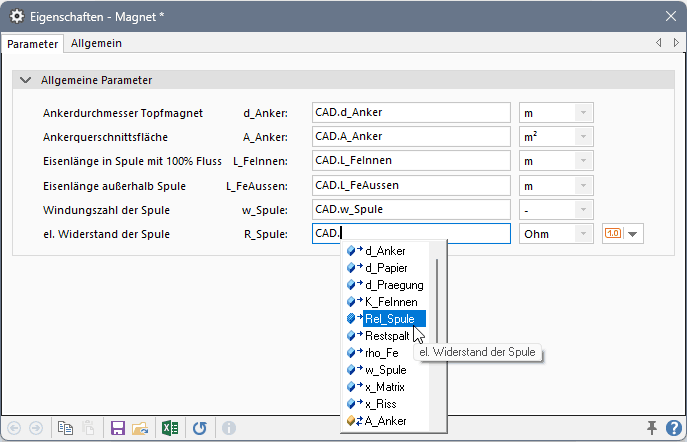Click the label Ankerquerschnittsfläche
Image resolution: width=687 pixels, height=442 pixels.
click(x=105, y=137)
